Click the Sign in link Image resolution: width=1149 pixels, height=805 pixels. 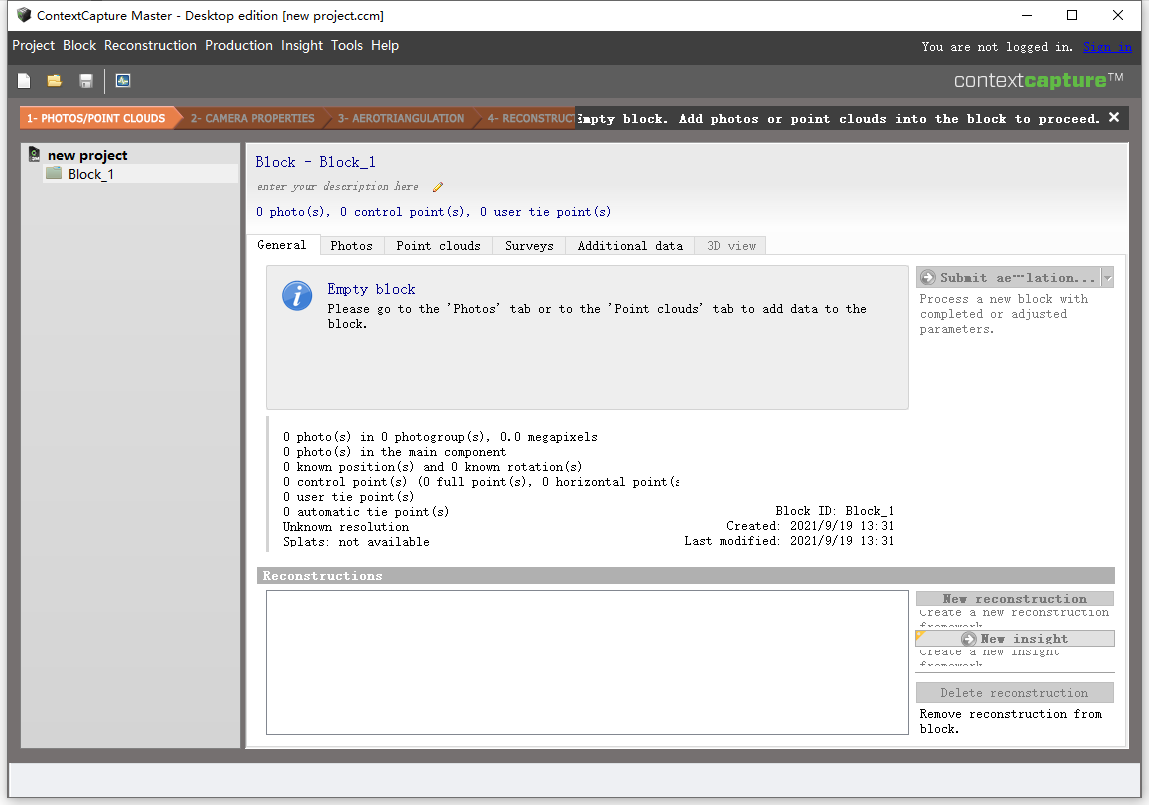[1107, 47]
